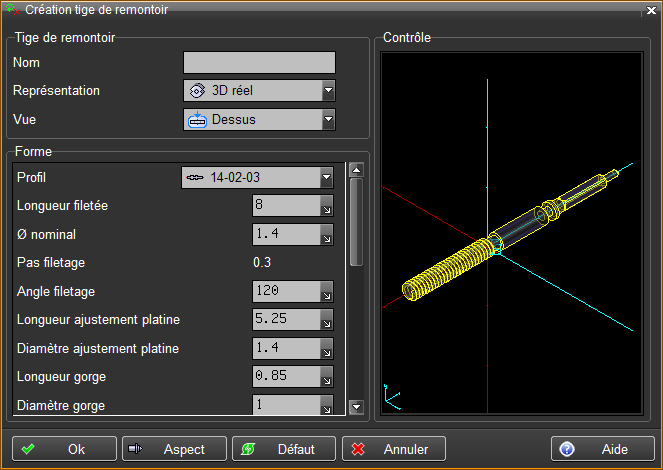
Task: Open the Vue dropdown showing Dessus
Action: pos(259,120)
